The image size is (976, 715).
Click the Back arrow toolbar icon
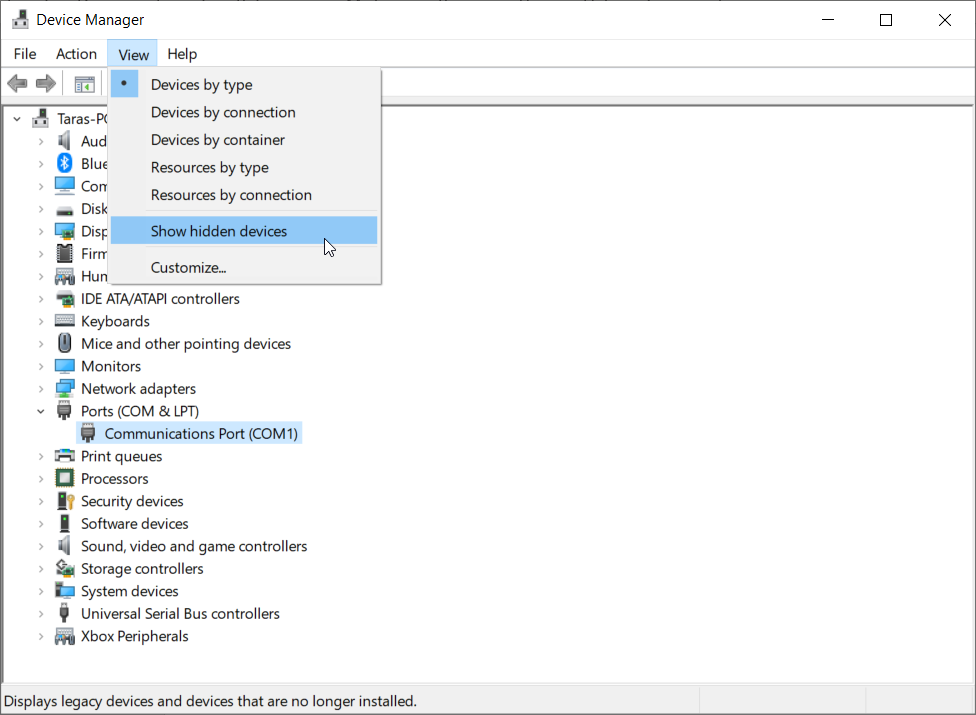pos(17,83)
